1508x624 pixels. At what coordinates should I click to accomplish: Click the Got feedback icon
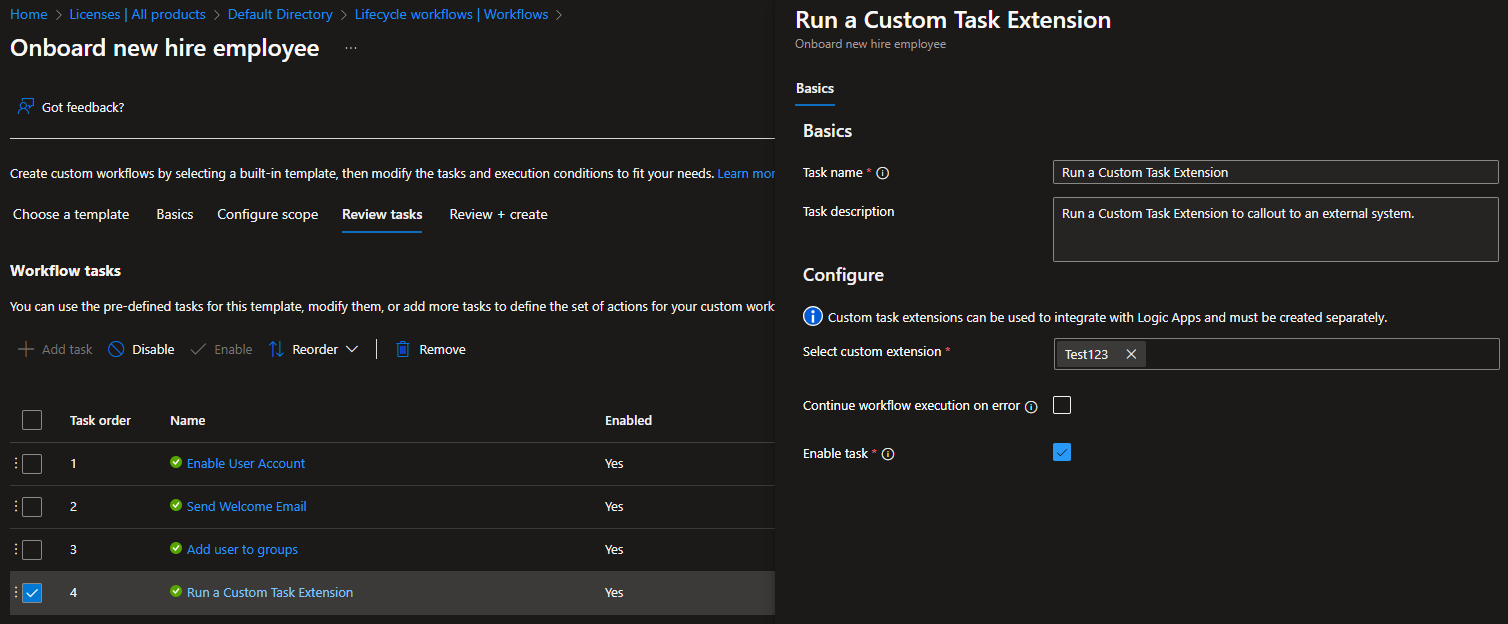[26, 107]
